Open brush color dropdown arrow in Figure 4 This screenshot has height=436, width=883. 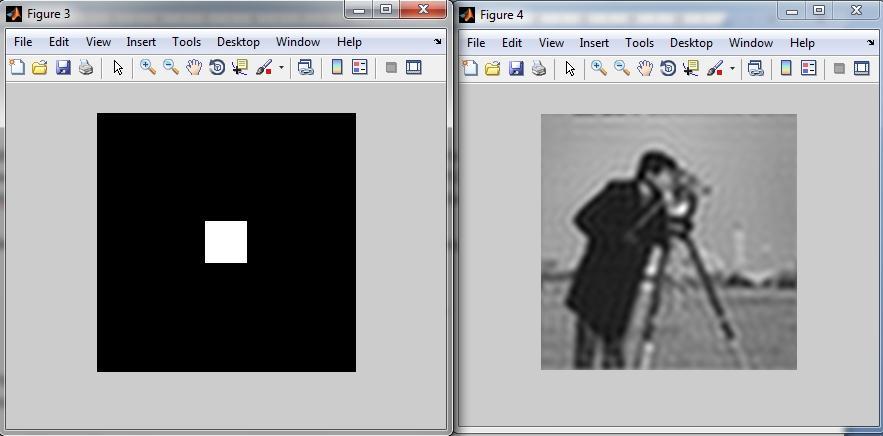tap(732, 69)
